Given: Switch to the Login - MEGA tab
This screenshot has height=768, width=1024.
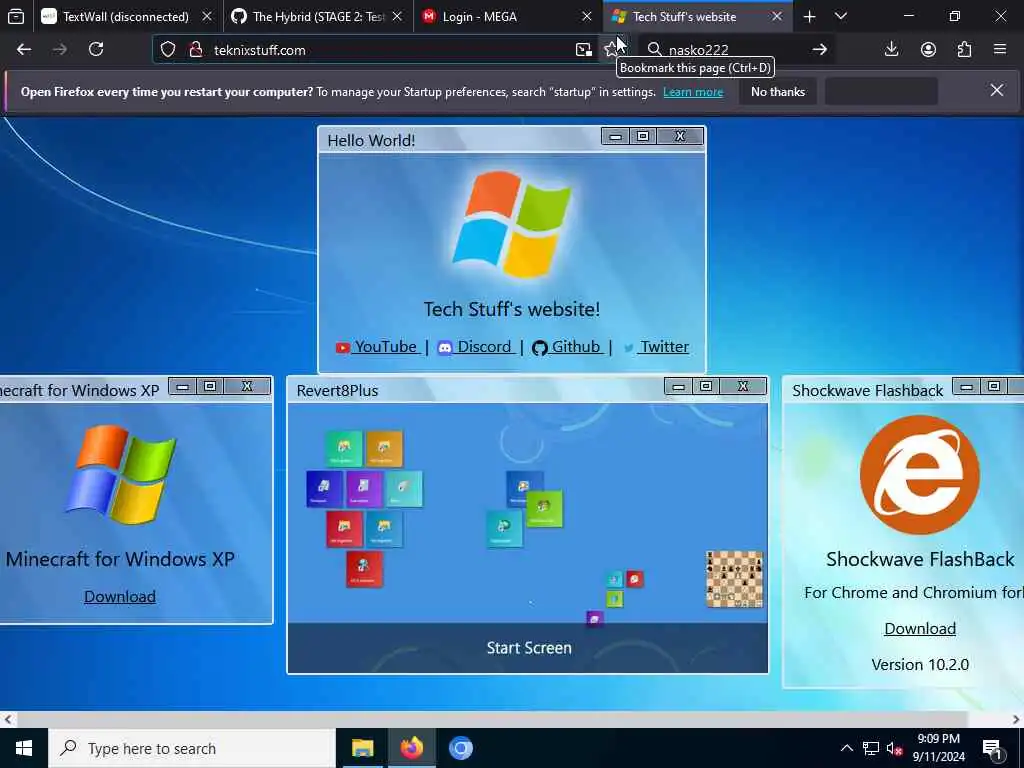Looking at the screenshot, I should (x=507, y=16).
